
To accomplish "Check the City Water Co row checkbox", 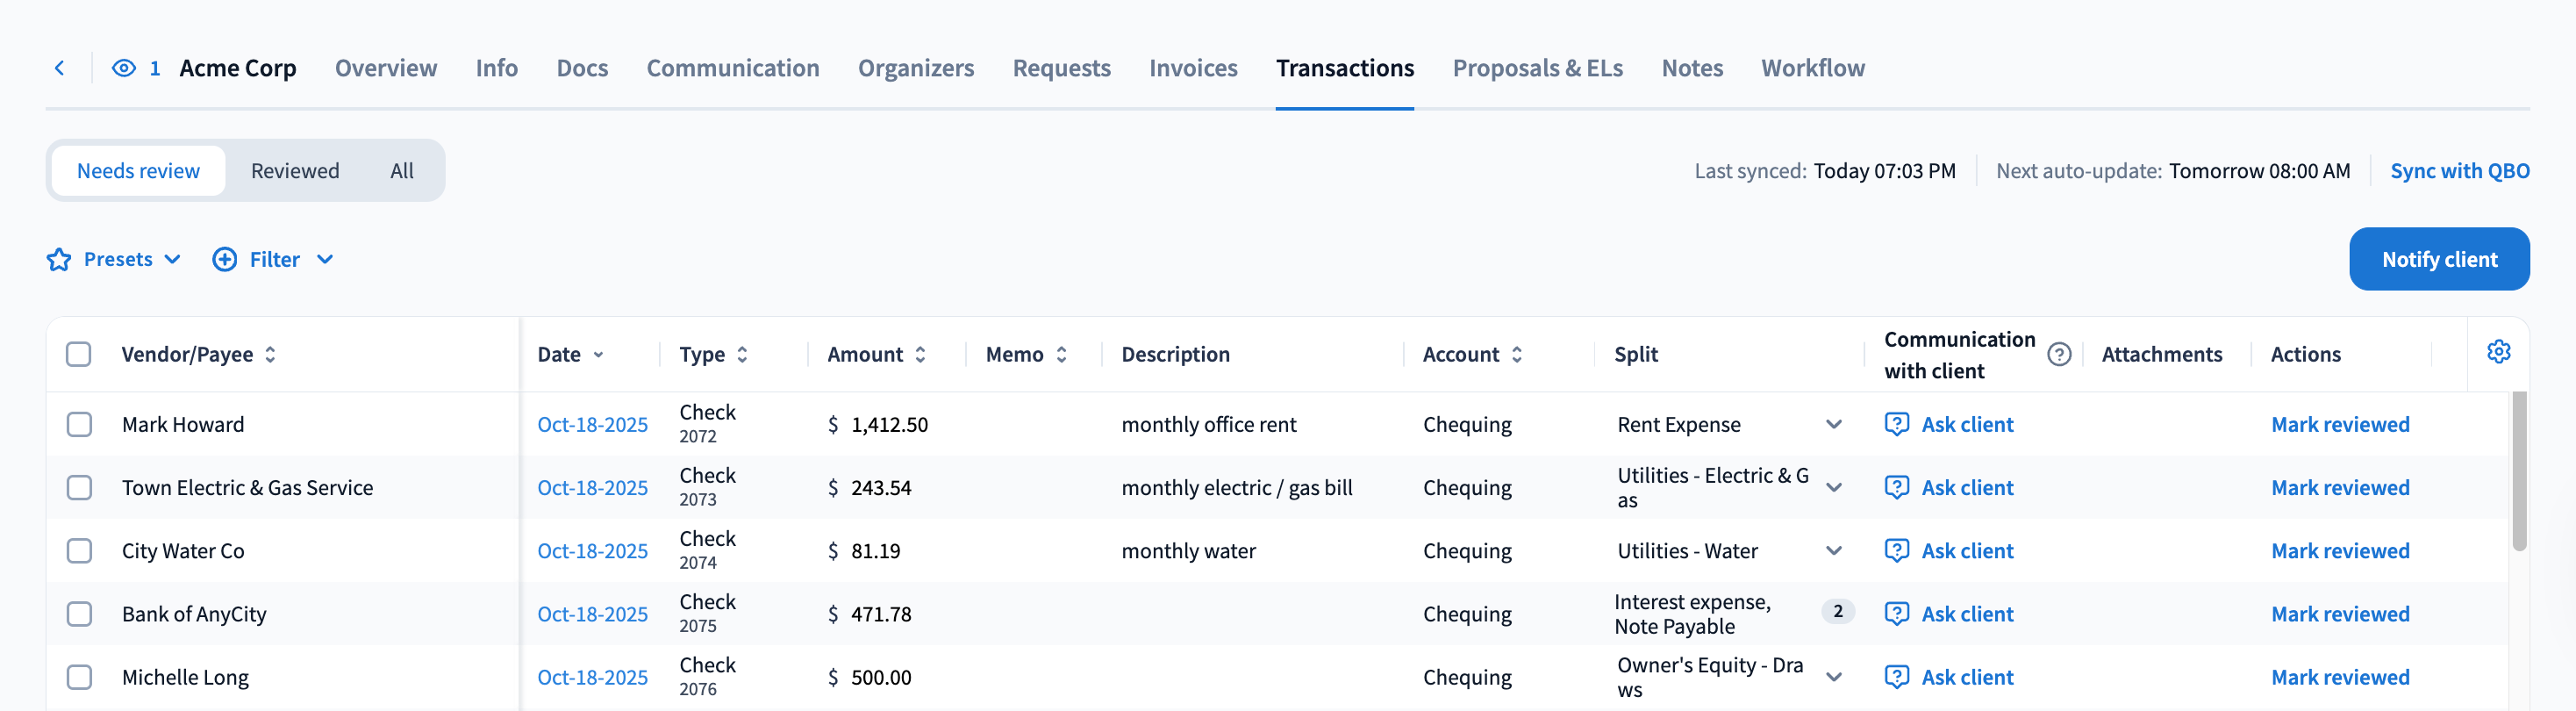I will coord(79,550).
